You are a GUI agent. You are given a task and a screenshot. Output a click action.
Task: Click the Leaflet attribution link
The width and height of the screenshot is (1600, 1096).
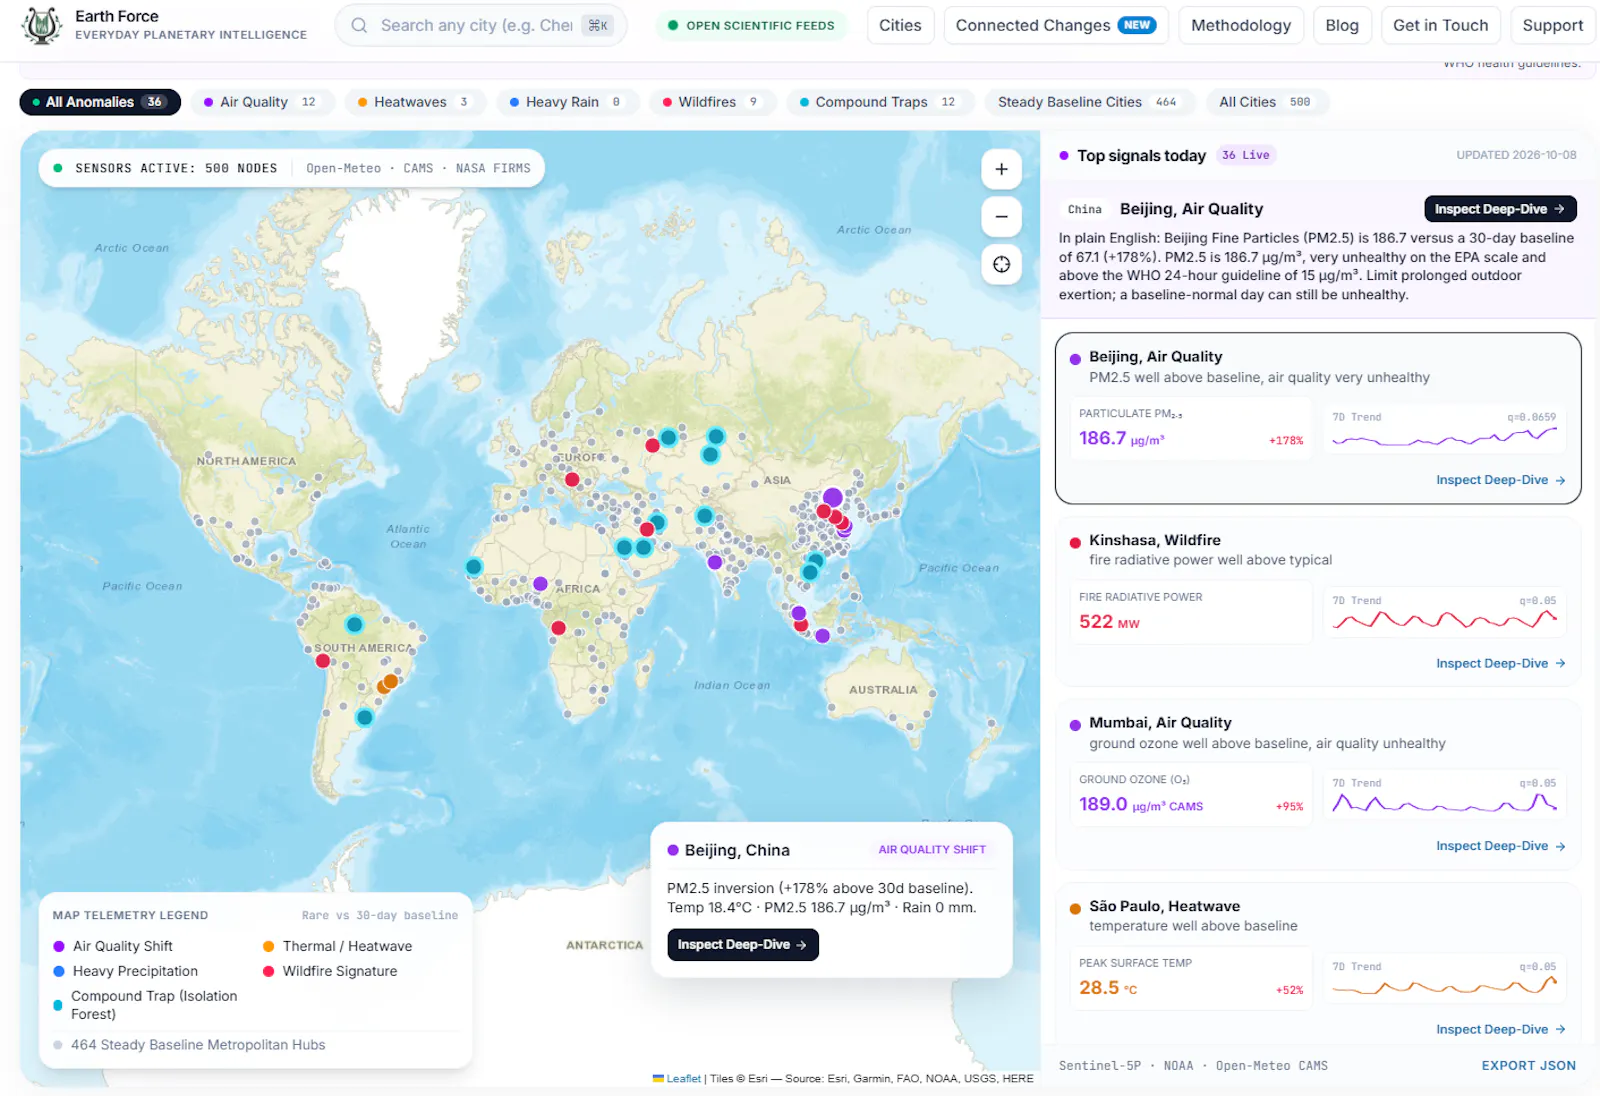[683, 1078]
